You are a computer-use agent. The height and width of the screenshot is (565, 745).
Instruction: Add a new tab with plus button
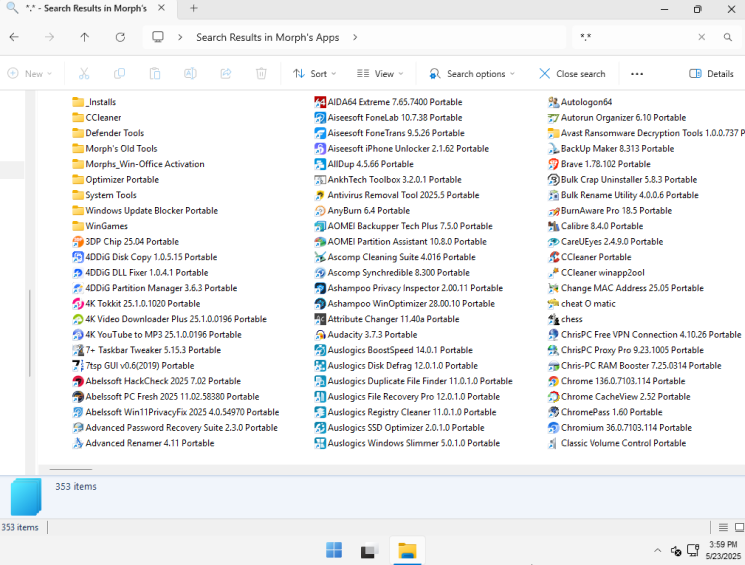point(193,9)
